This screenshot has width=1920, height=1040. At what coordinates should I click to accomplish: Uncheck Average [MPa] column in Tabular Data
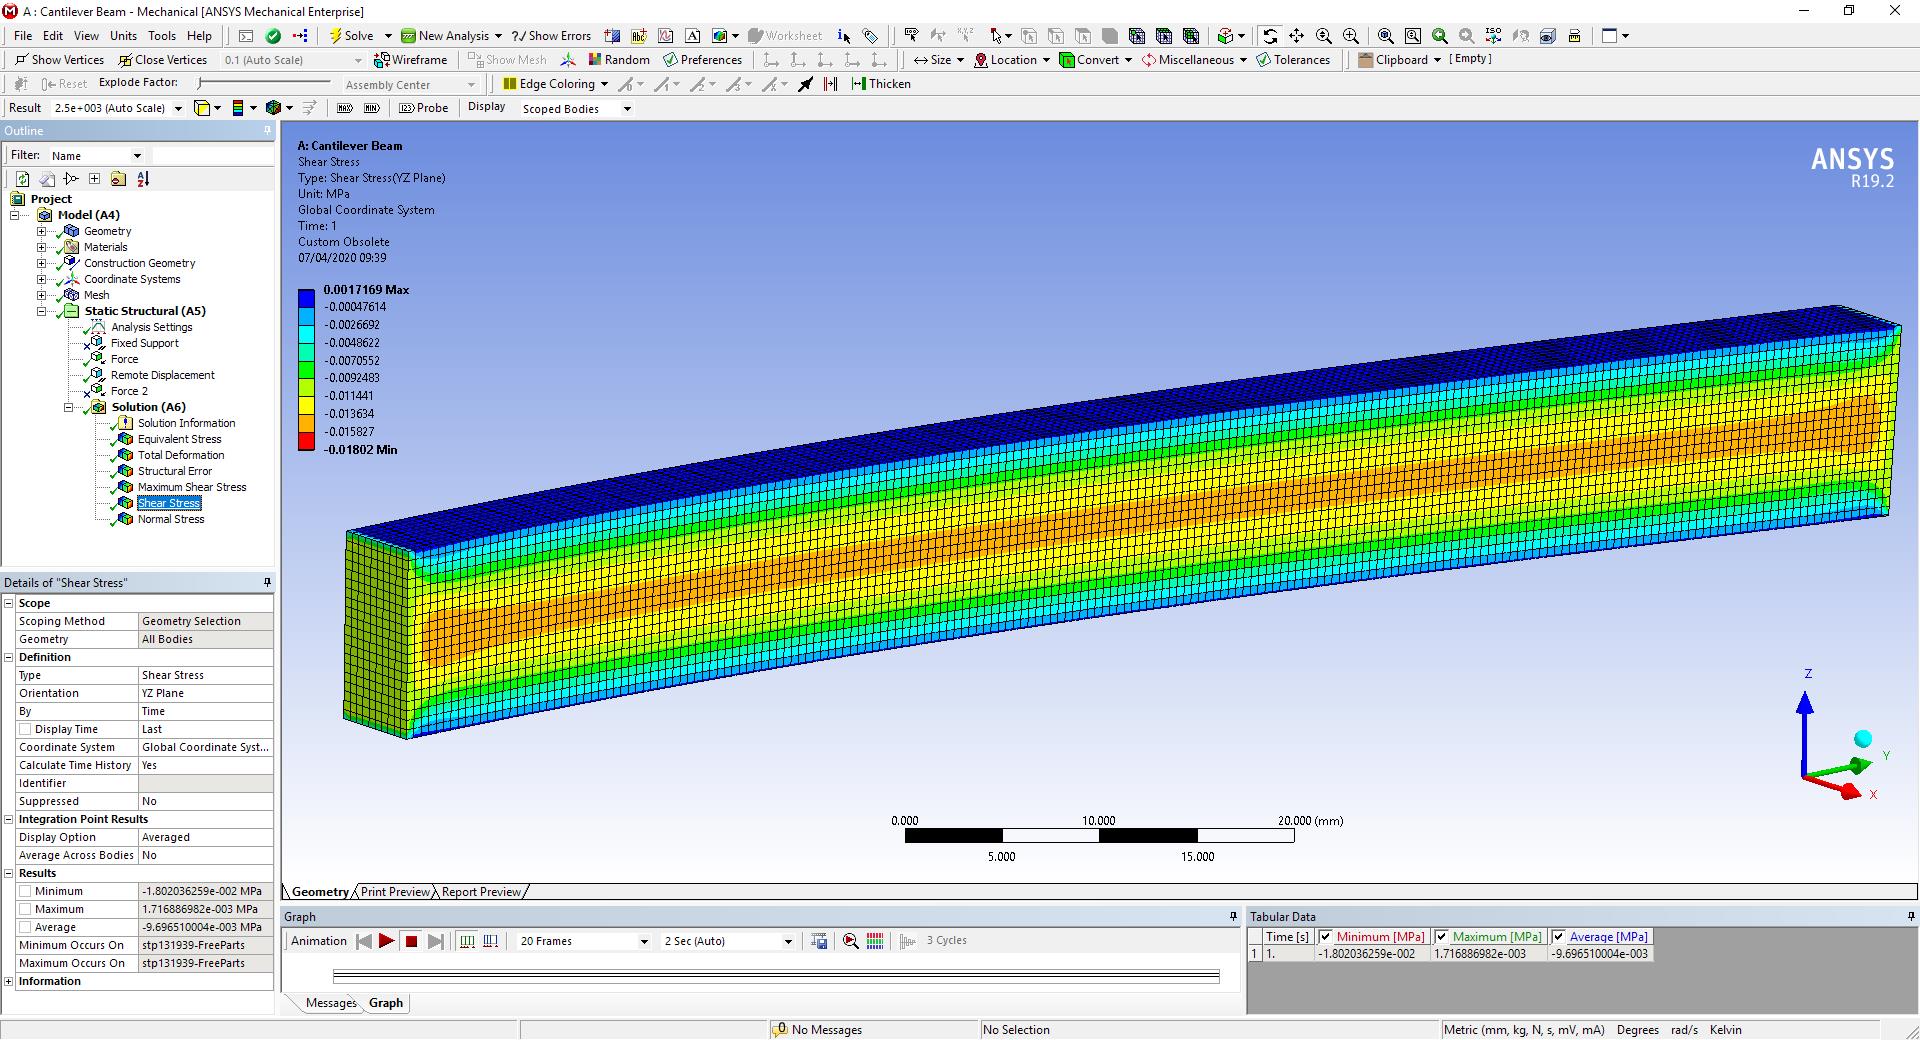click(1558, 937)
